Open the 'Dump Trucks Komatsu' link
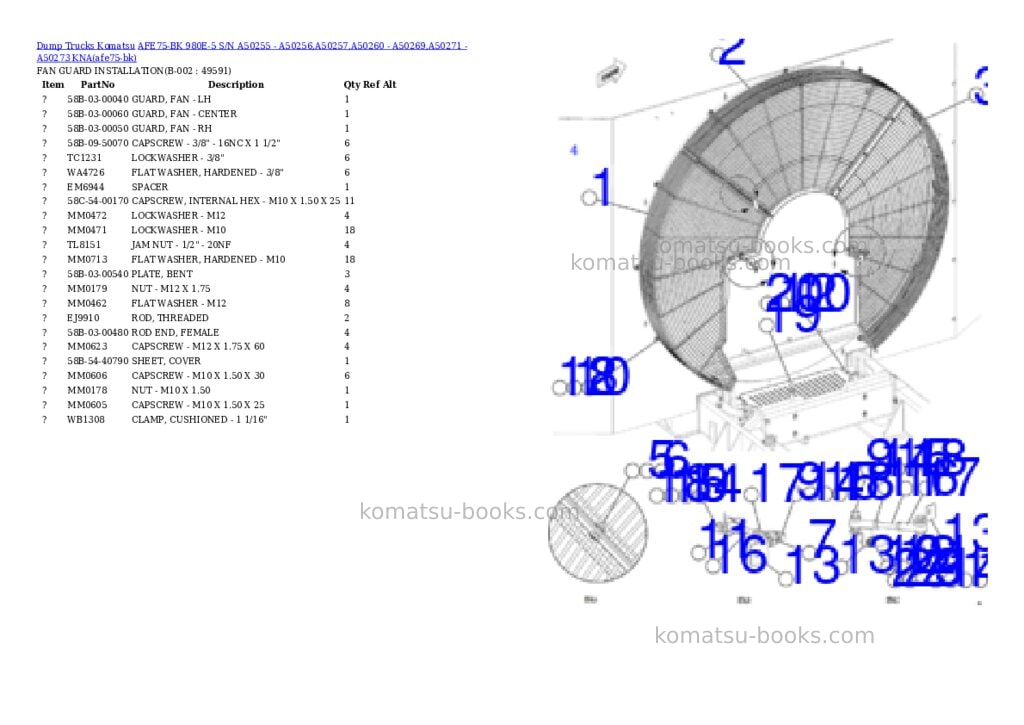 click(x=86, y=46)
